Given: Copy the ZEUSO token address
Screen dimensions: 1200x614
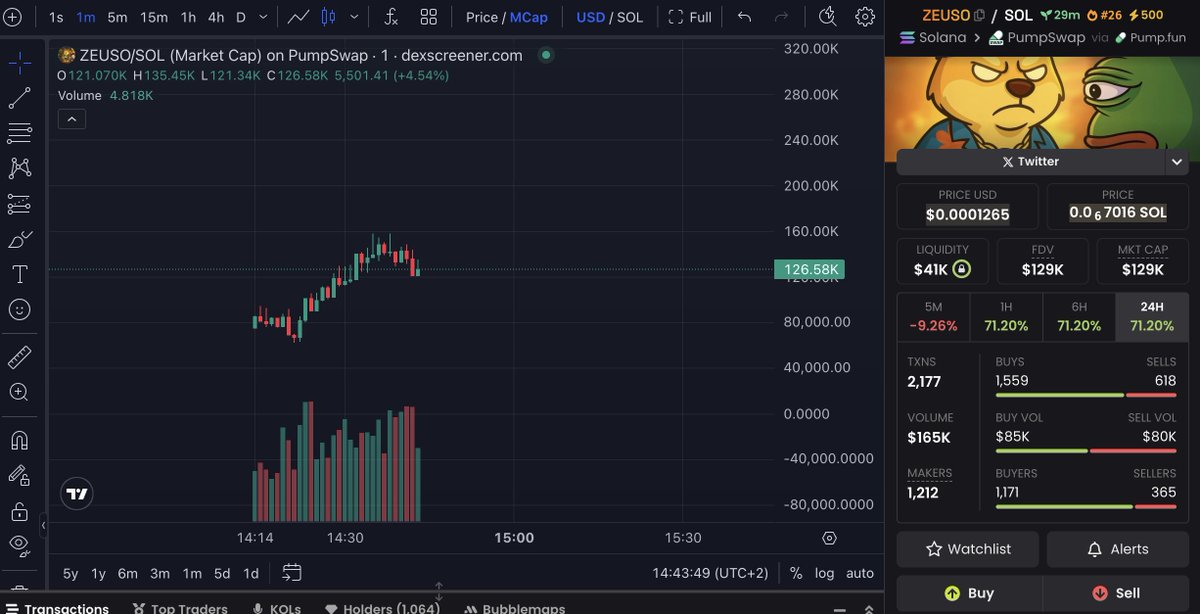Looking at the screenshot, I should point(980,15).
